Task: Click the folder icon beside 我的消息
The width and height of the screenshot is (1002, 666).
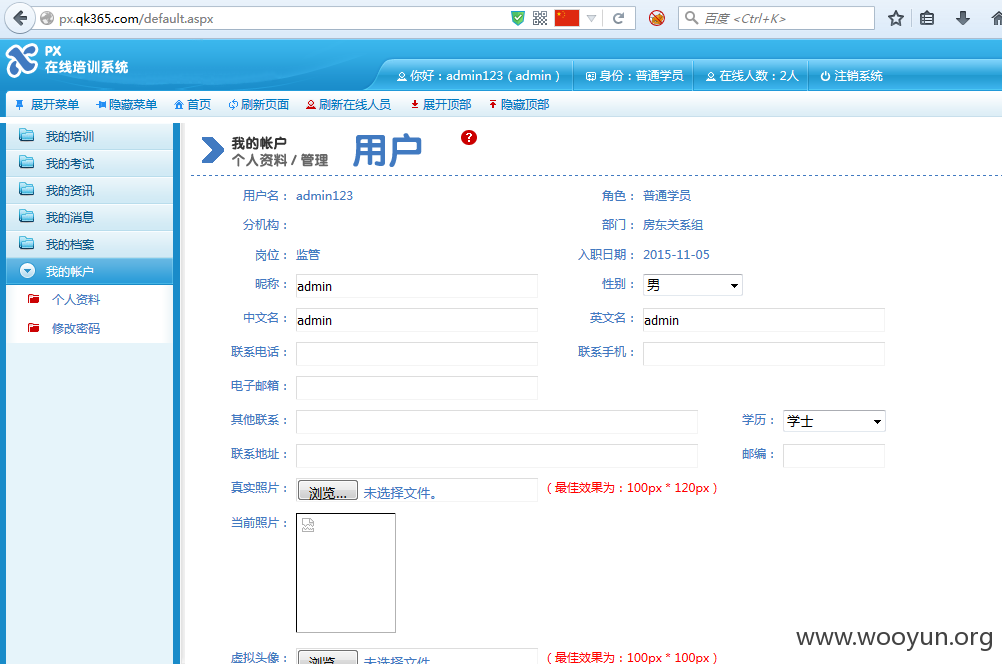Action: [27, 216]
